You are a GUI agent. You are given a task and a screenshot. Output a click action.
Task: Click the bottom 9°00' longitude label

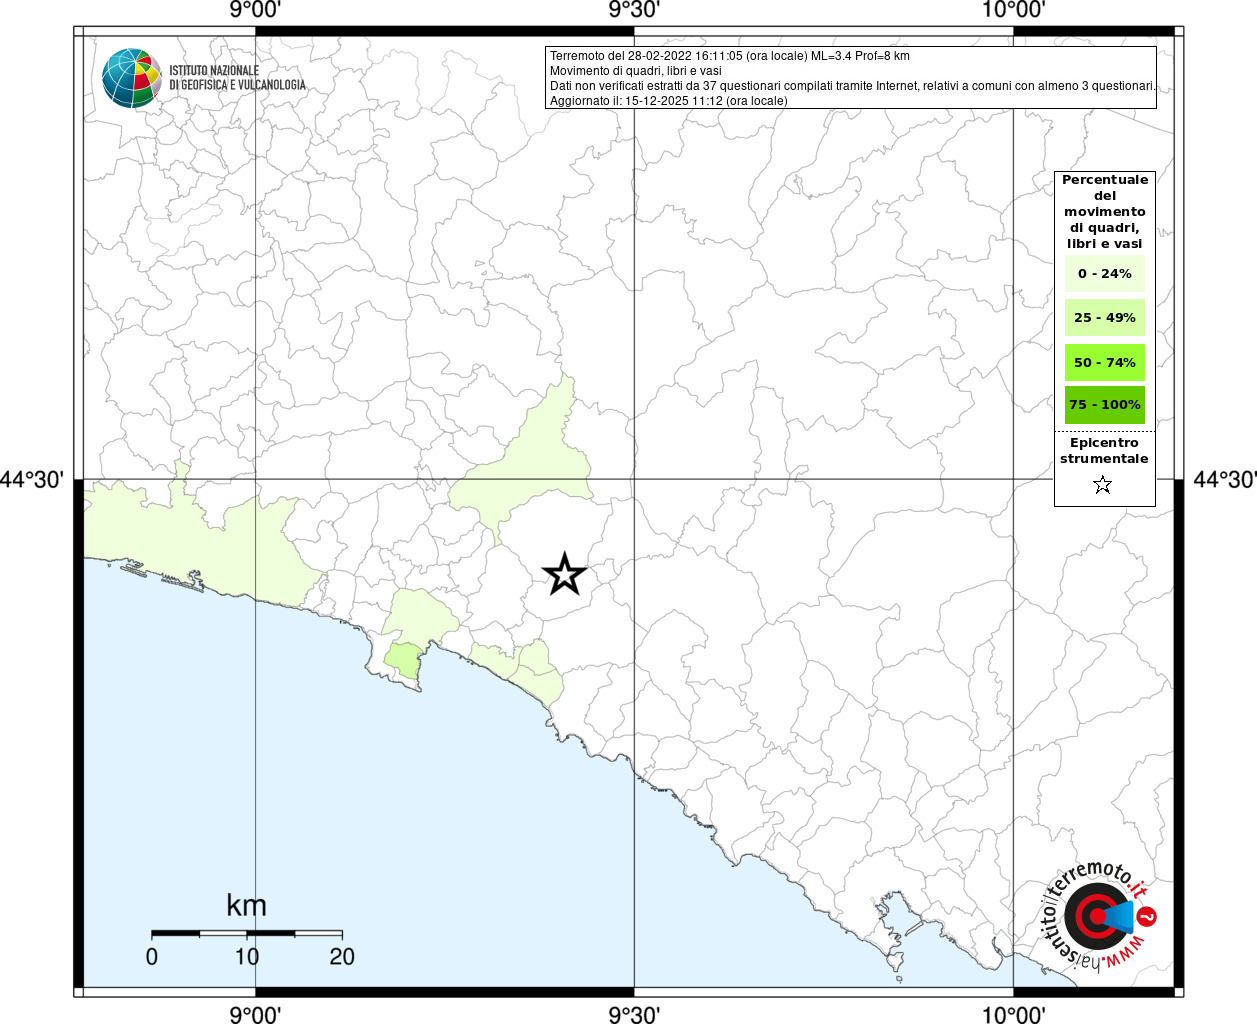point(255,1014)
